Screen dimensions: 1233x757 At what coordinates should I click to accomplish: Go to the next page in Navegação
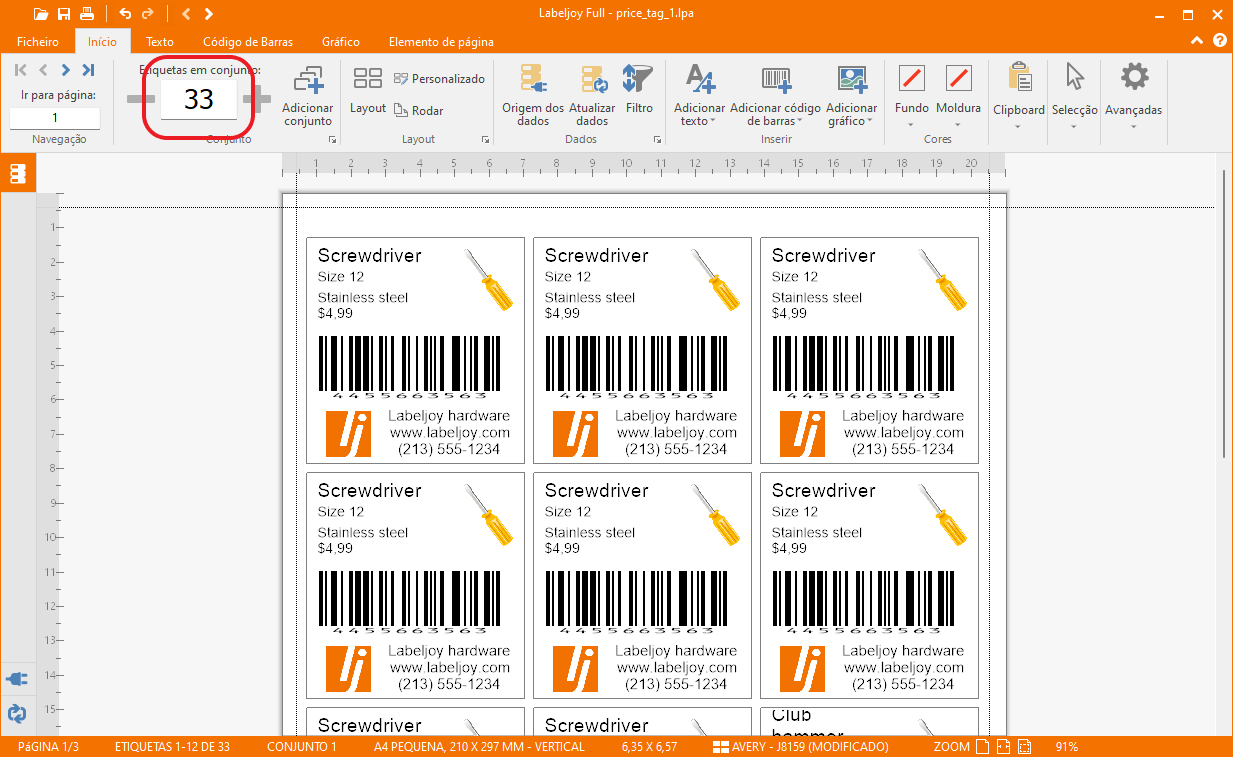pos(66,70)
